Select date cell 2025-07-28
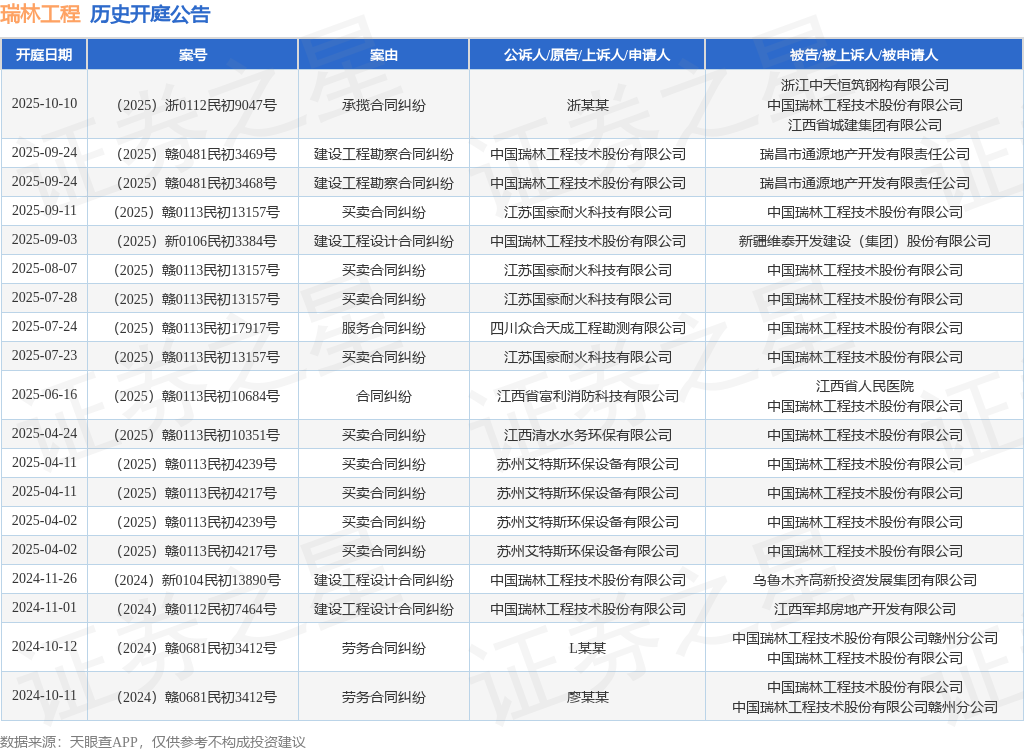1024x751 pixels. [44, 298]
